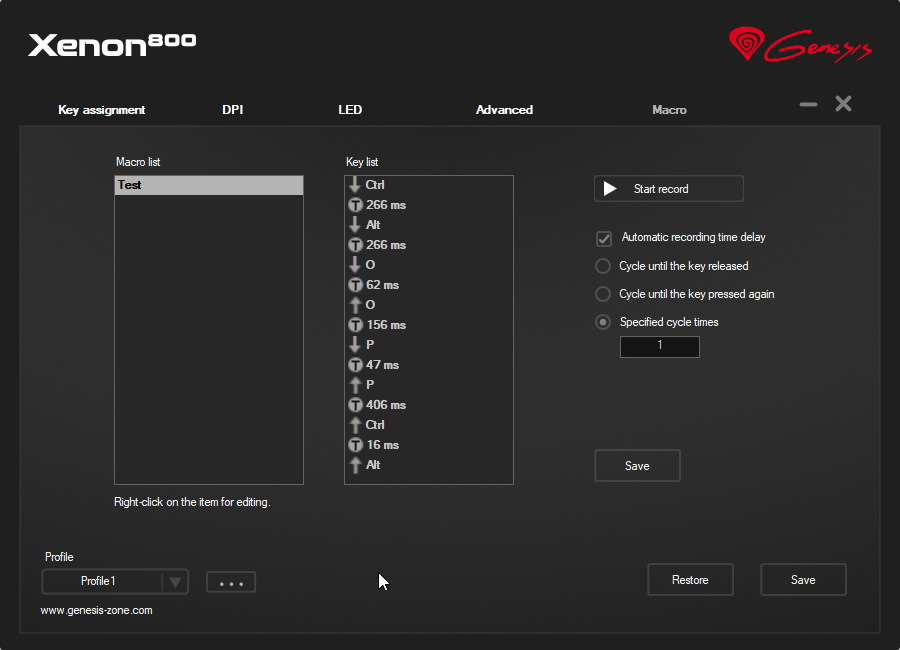Click the timer icon beside 406 ms
This screenshot has height=650, width=900.
coord(355,405)
